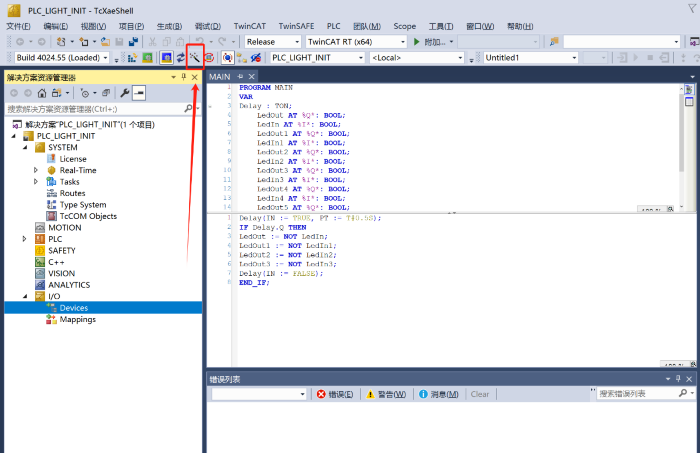This screenshot has height=453, width=700.
Task: Select the Type System tree item
Action: tap(83, 204)
